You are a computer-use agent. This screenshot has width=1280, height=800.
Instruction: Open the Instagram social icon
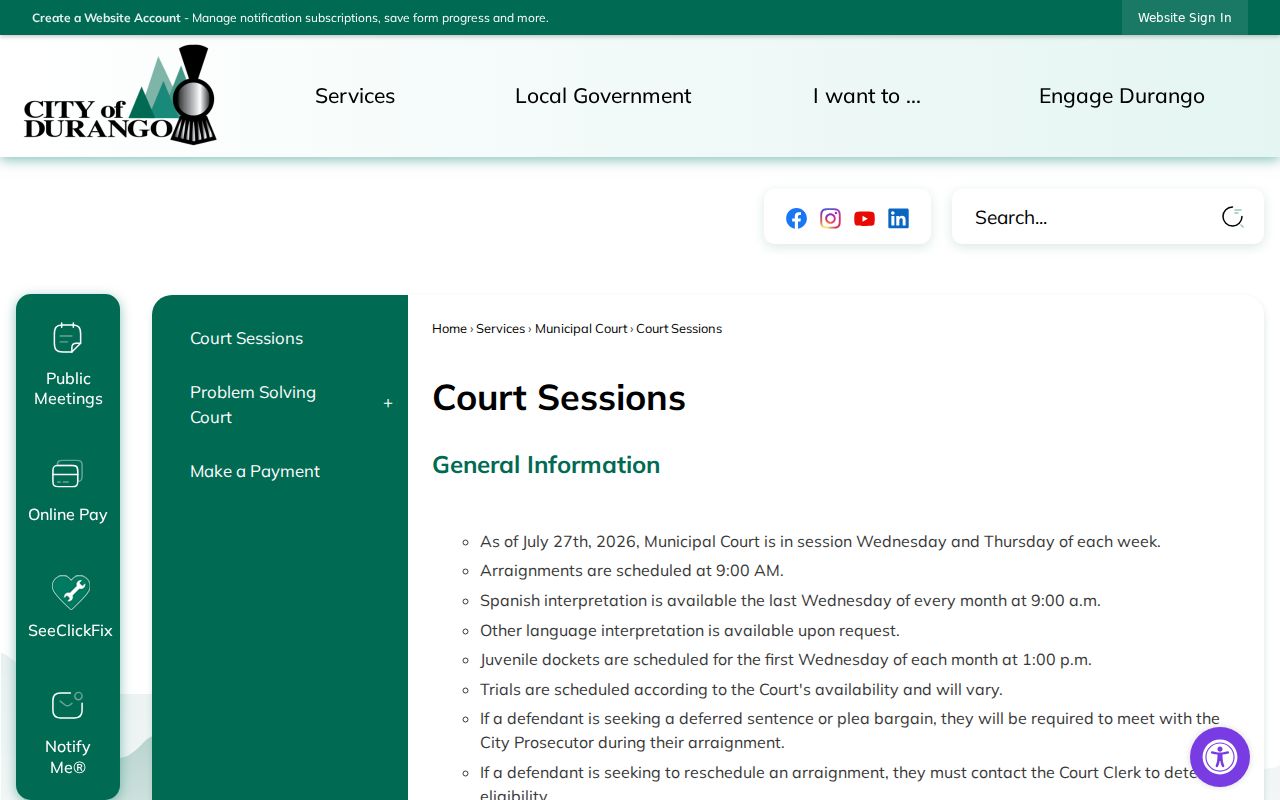tap(830, 218)
